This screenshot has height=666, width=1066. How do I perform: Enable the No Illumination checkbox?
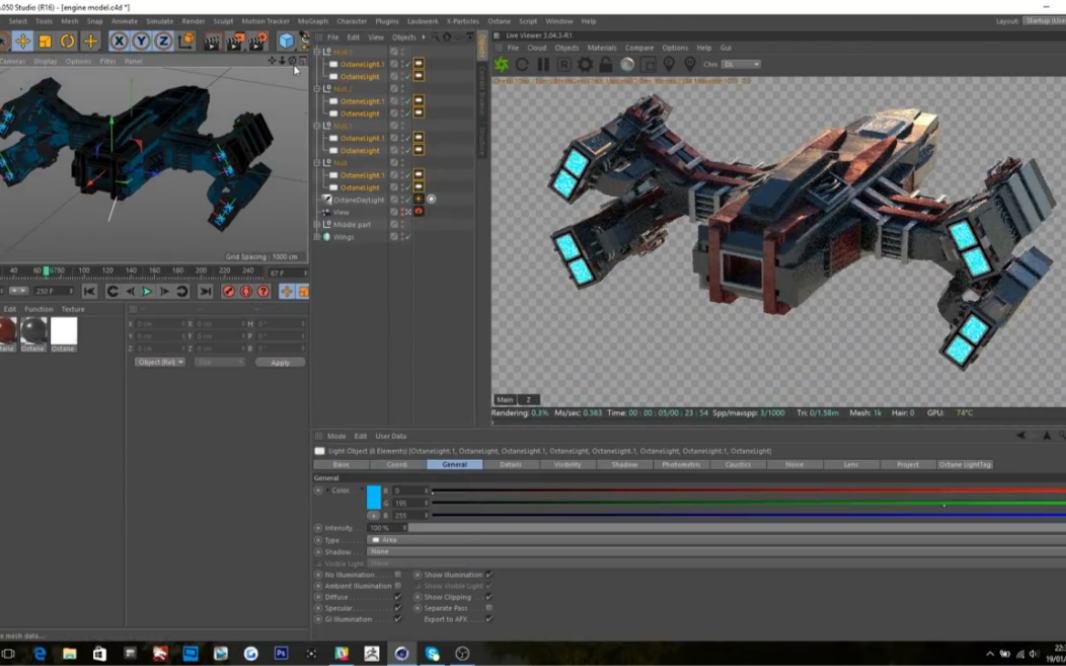(x=398, y=575)
